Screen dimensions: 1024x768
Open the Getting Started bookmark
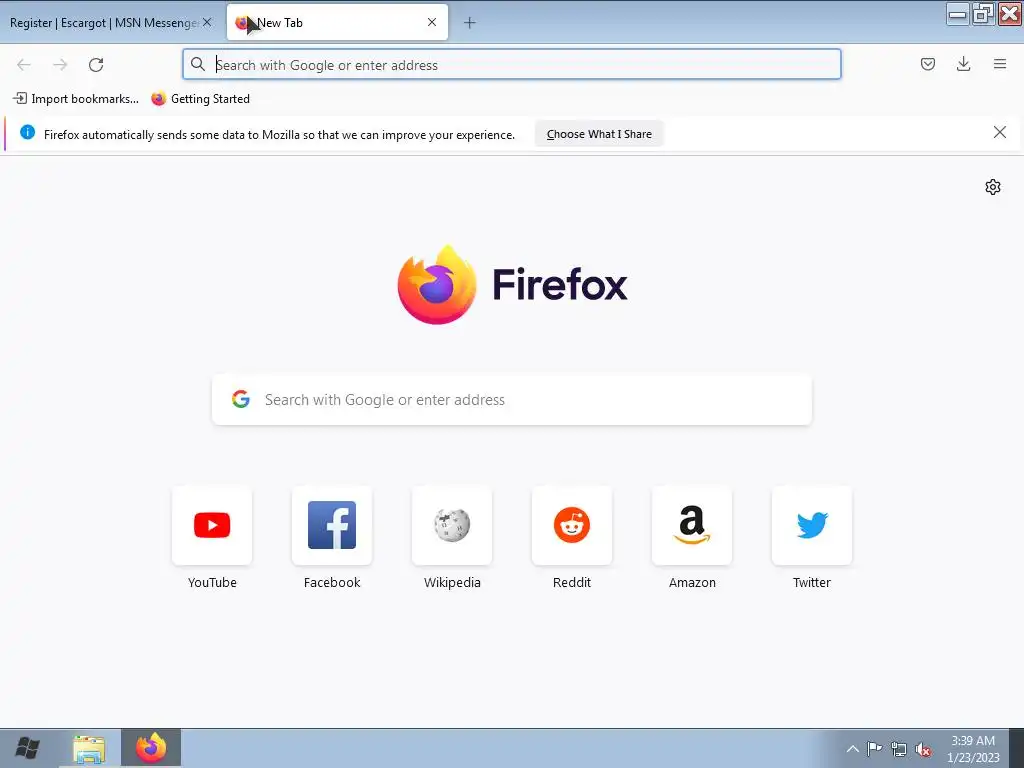point(200,99)
